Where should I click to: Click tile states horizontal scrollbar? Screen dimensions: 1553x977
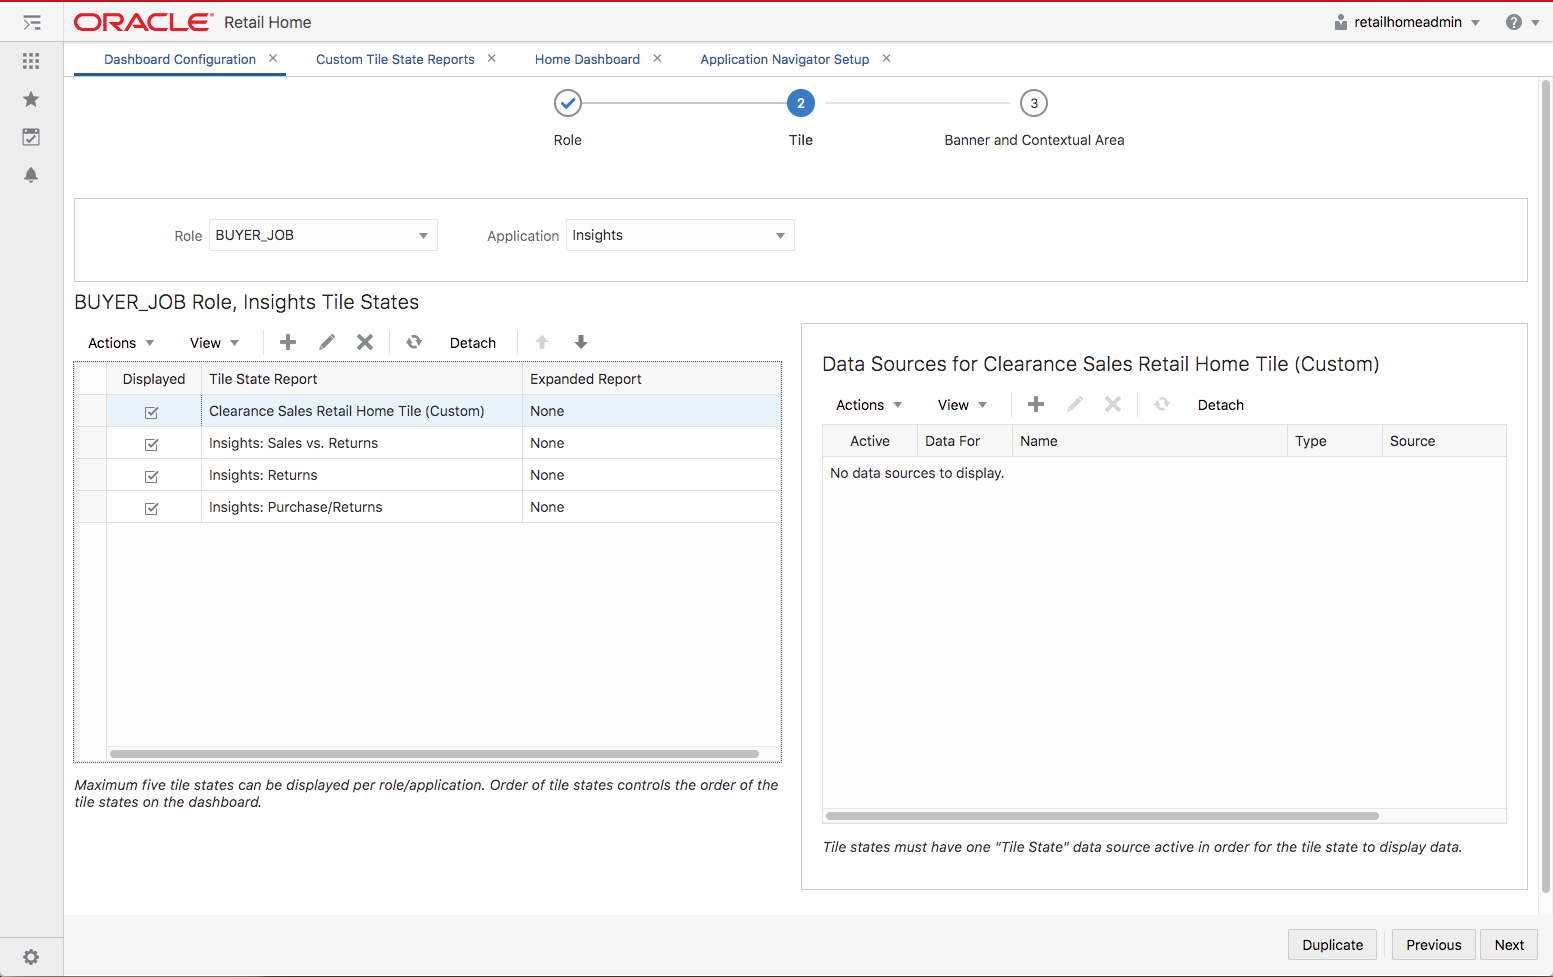pyautogui.click(x=434, y=754)
